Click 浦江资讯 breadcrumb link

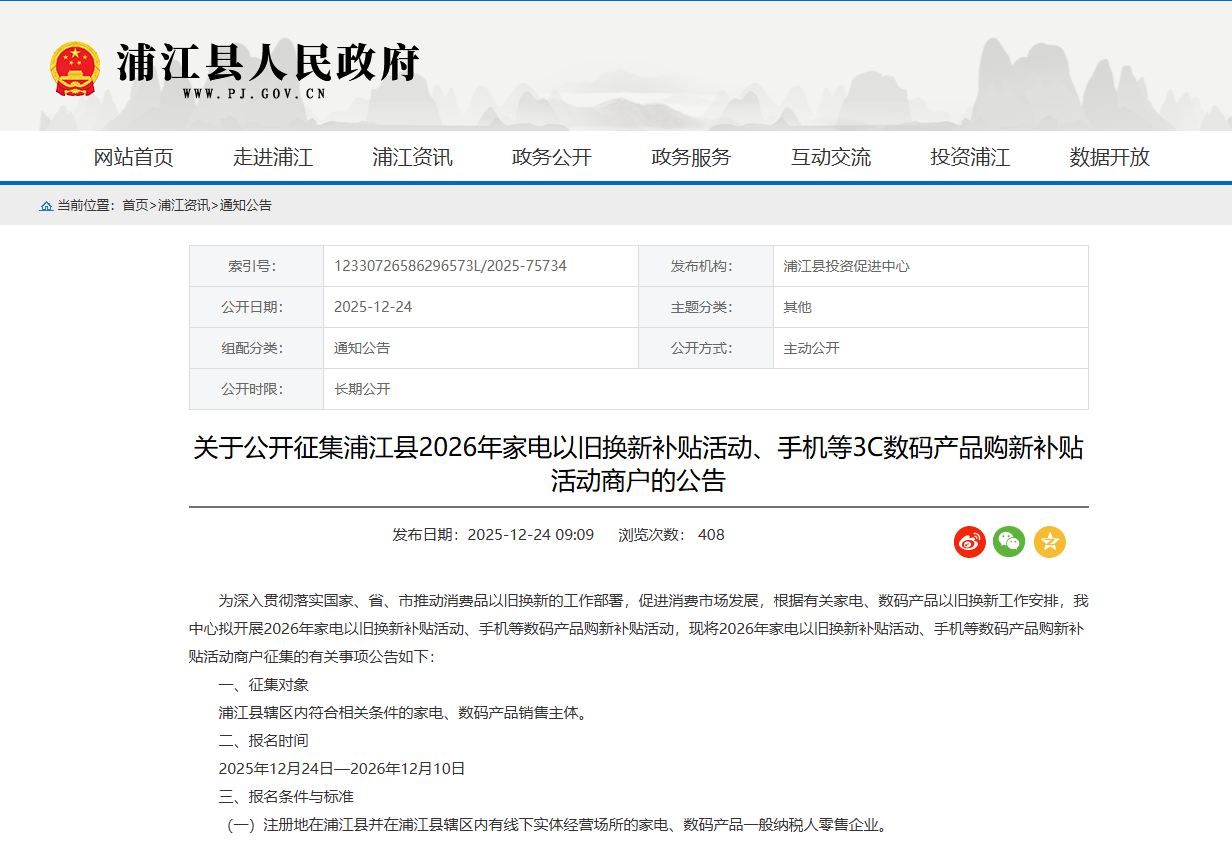tap(184, 206)
